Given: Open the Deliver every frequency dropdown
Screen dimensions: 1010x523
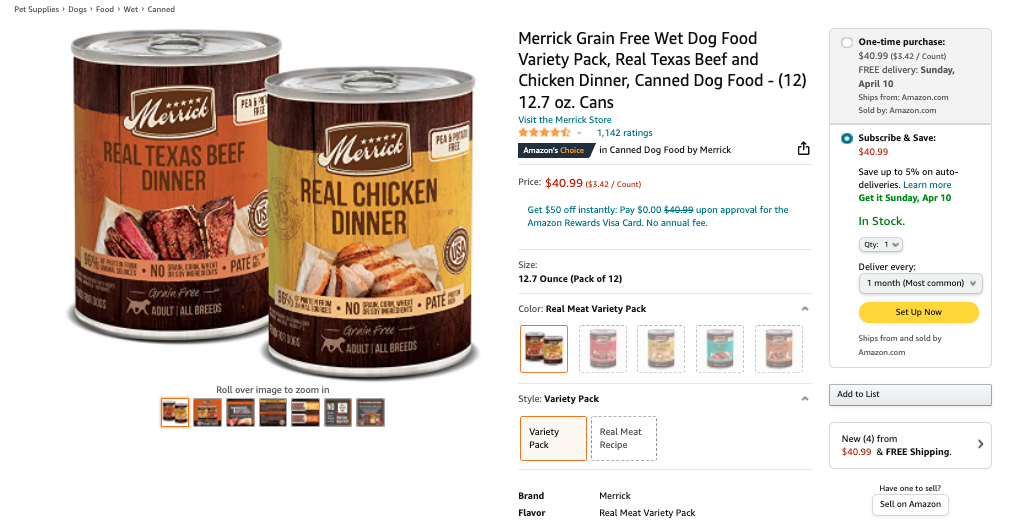Looking at the screenshot, I should coord(921,284).
